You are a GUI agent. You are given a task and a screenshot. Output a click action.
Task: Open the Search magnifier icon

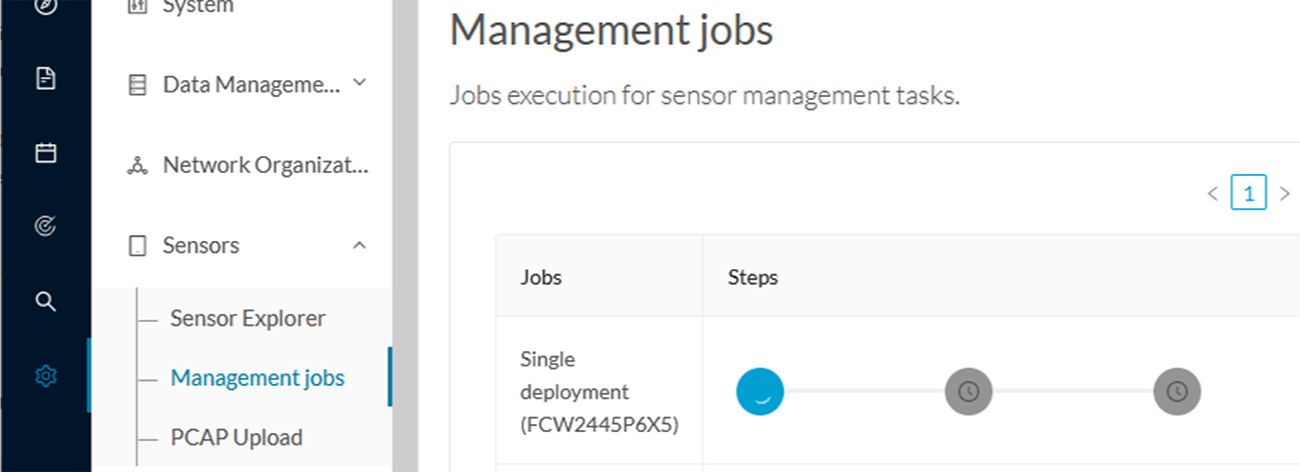45,301
